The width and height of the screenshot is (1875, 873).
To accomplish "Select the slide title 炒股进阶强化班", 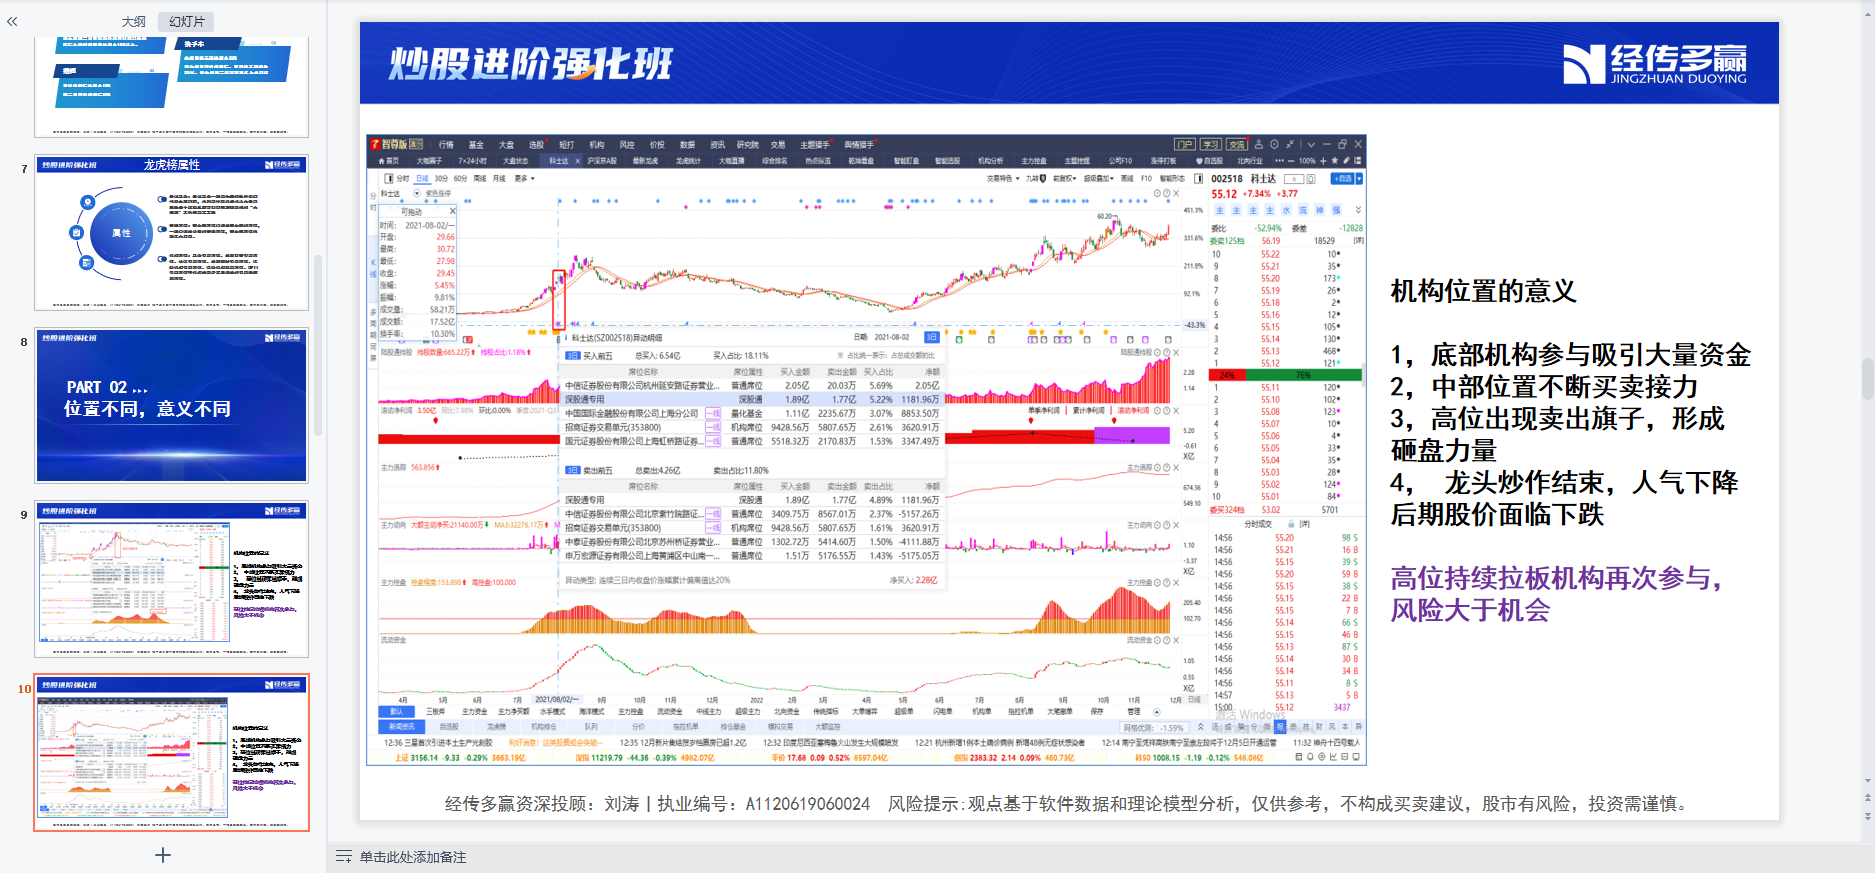I will click(531, 64).
